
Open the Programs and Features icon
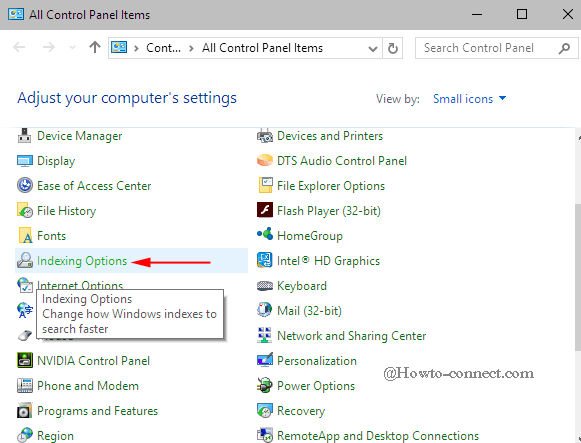pyautogui.click(x=24, y=411)
